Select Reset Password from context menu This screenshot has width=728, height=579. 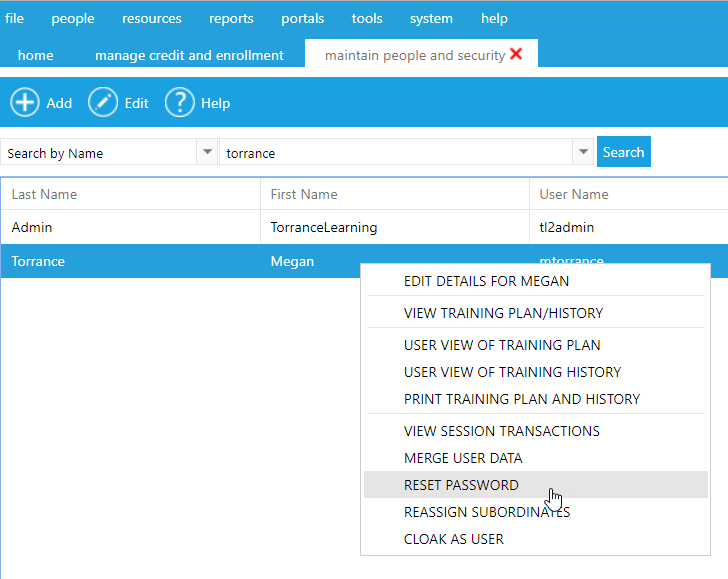(461, 485)
